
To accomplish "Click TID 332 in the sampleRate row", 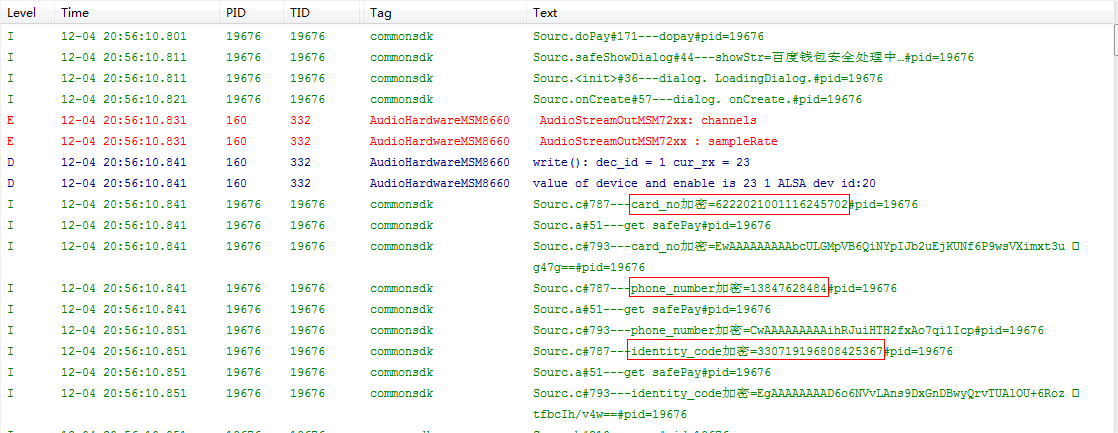I will point(301,141).
